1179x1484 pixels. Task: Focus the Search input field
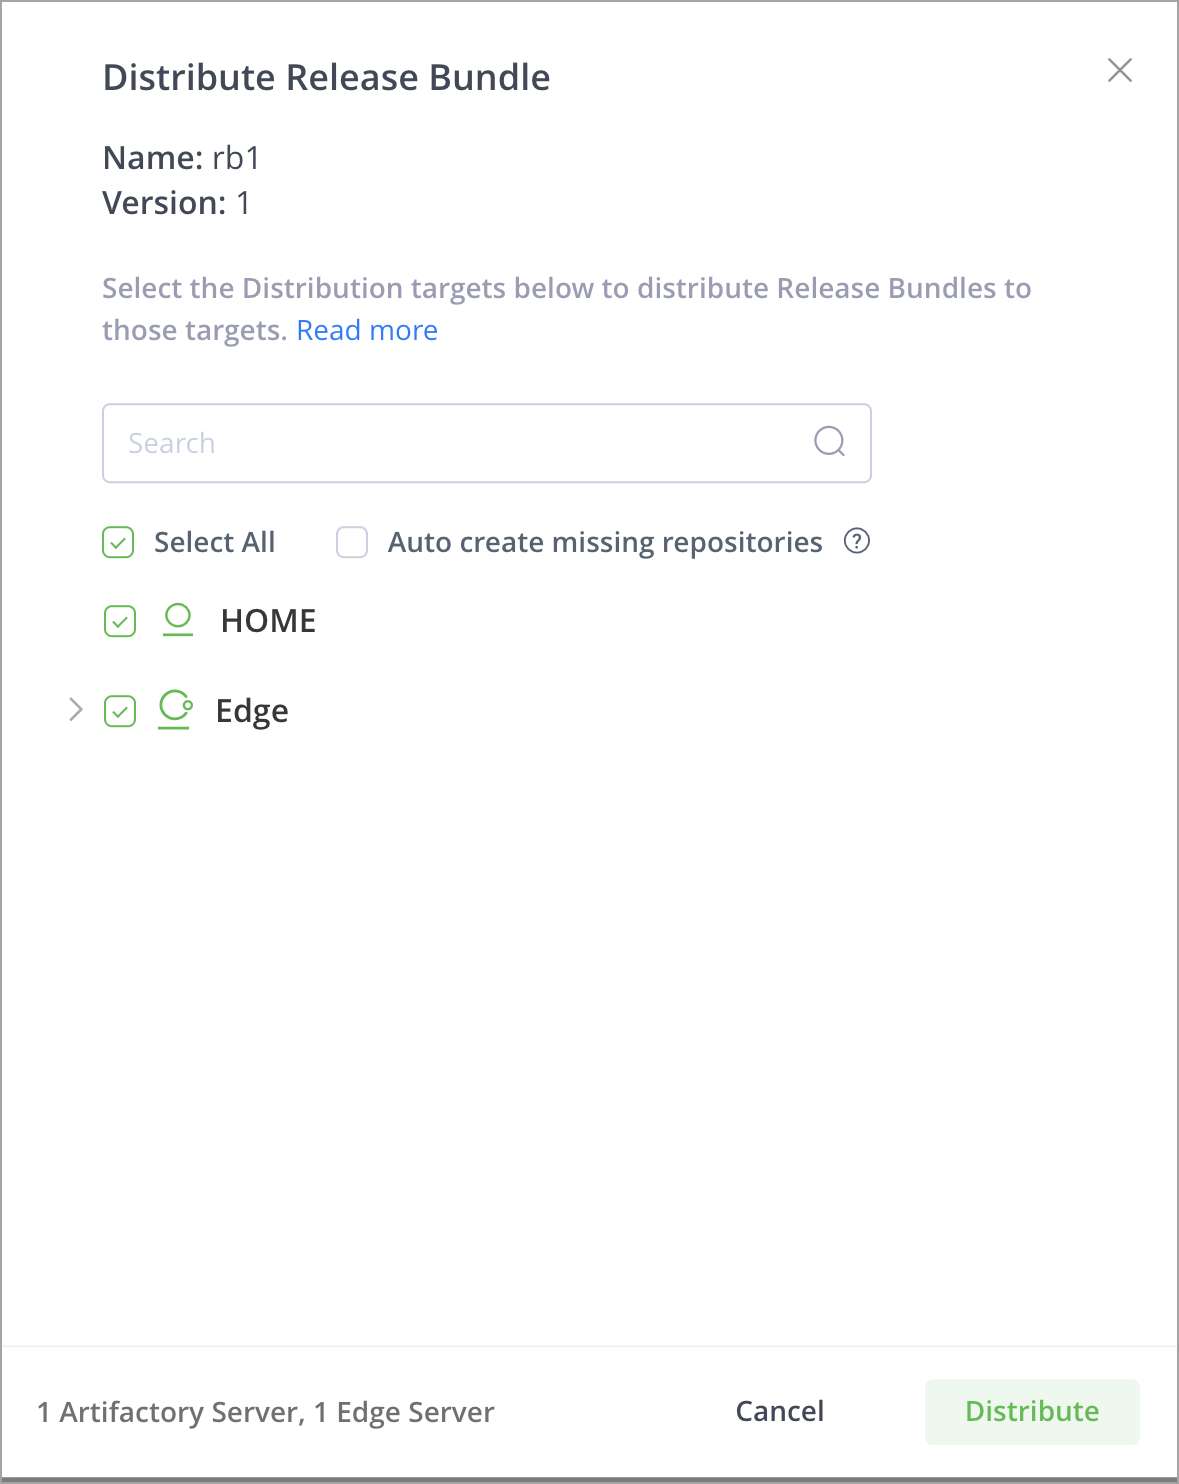tap(487, 443)
